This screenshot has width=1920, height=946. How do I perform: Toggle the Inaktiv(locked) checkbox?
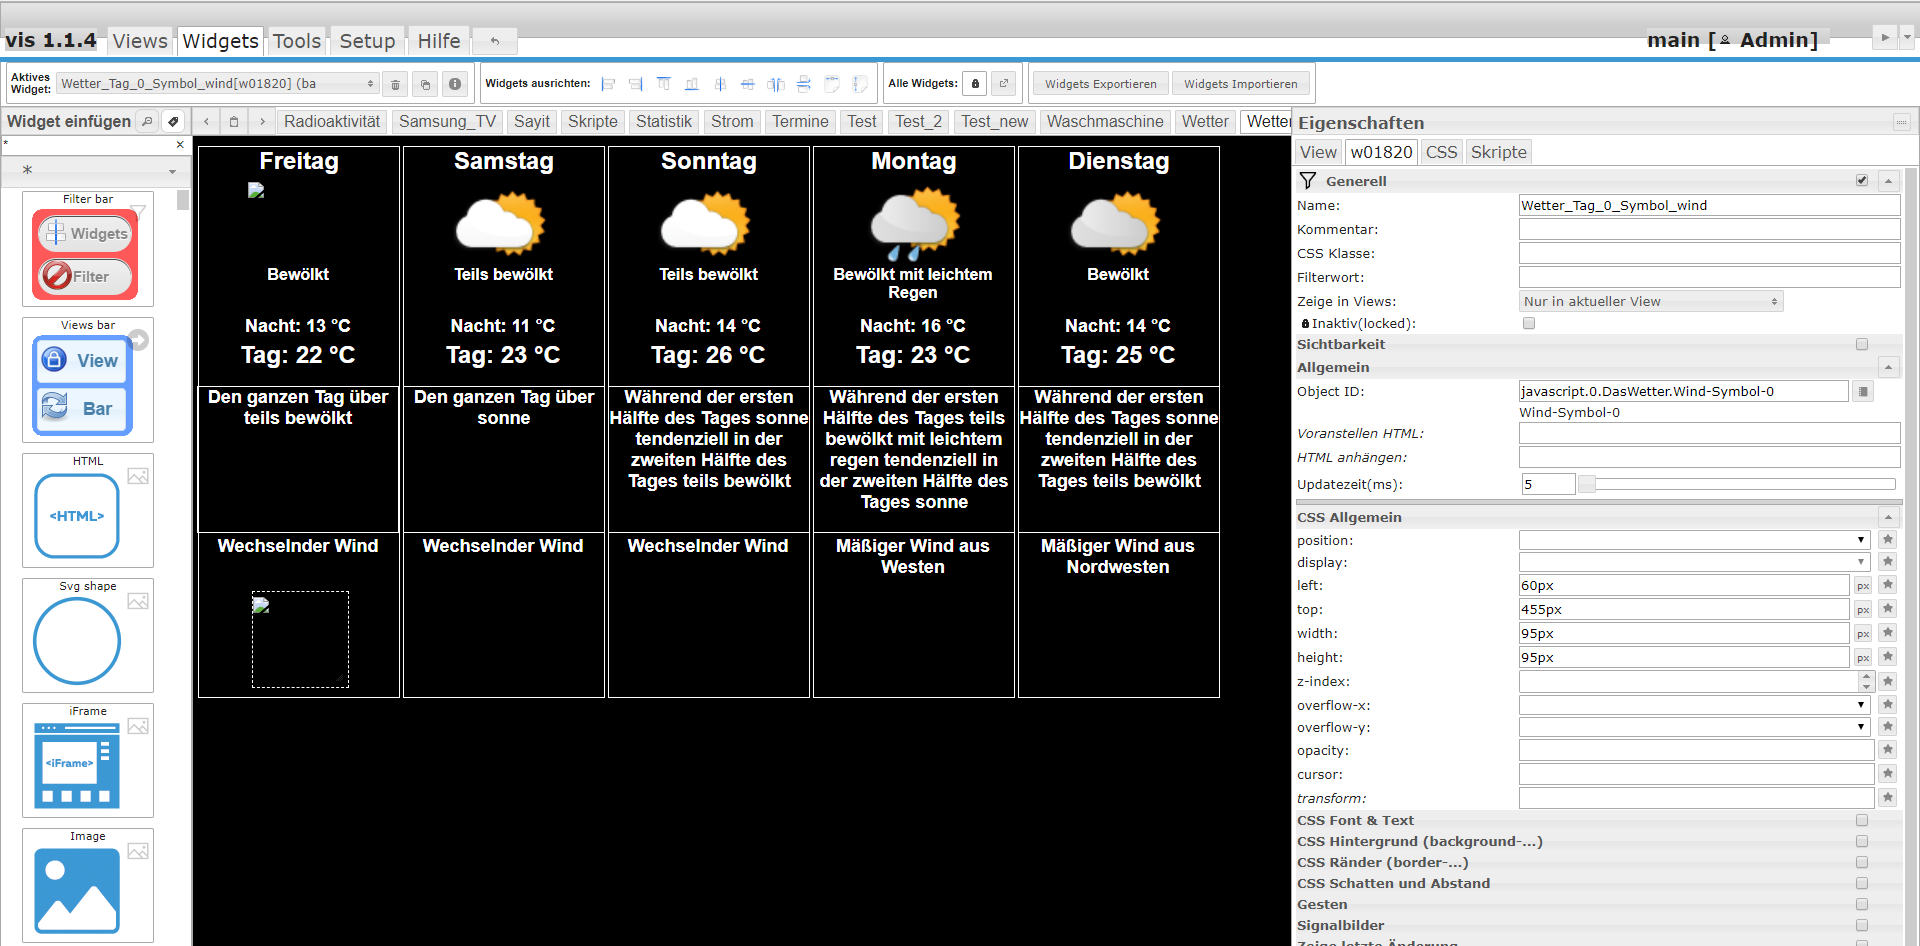tap(1528, 323)
